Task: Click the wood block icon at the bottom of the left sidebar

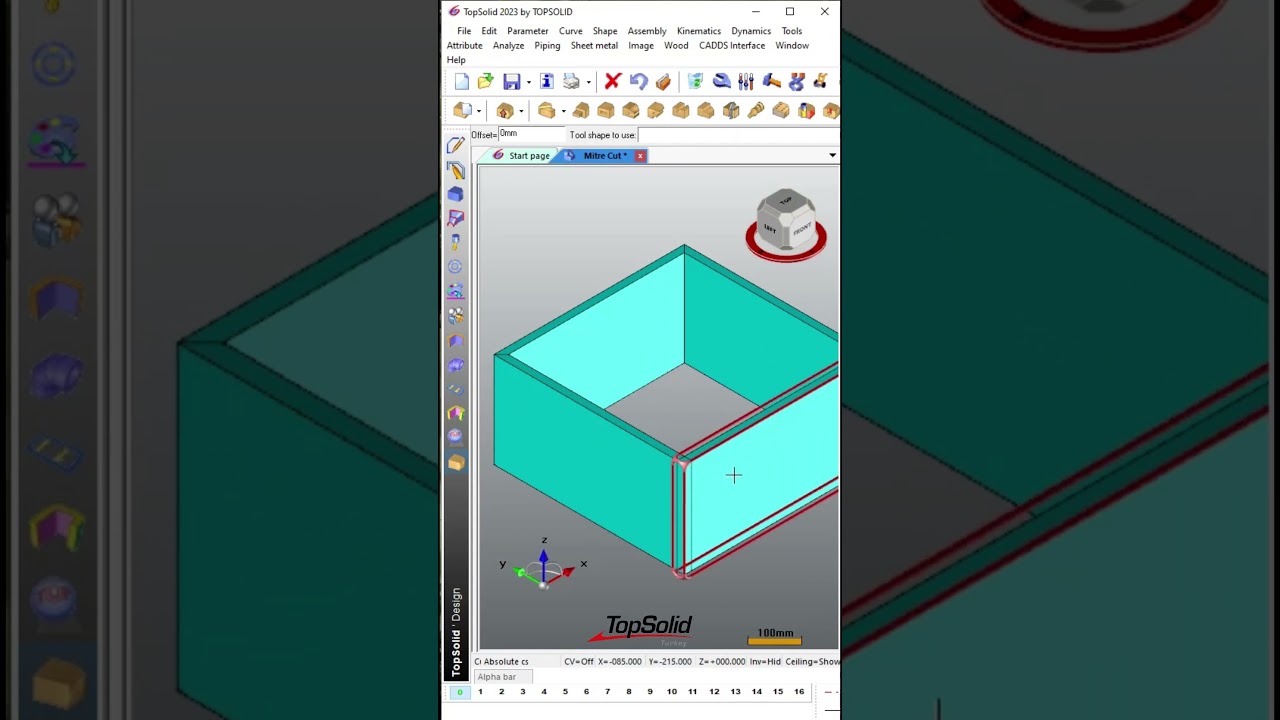Action: click(456, 462)
